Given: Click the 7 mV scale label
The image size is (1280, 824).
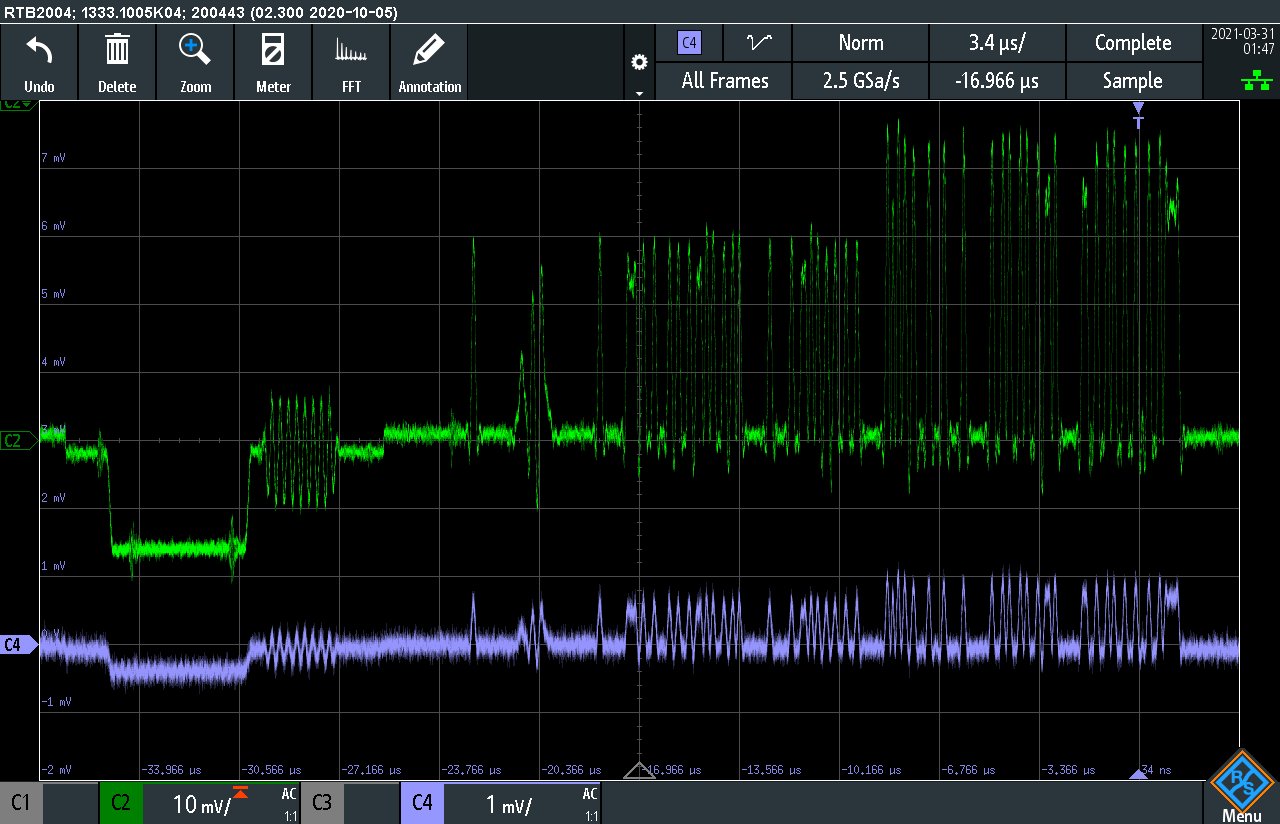Looking at the screenshot, I should [x=52, y=158].
